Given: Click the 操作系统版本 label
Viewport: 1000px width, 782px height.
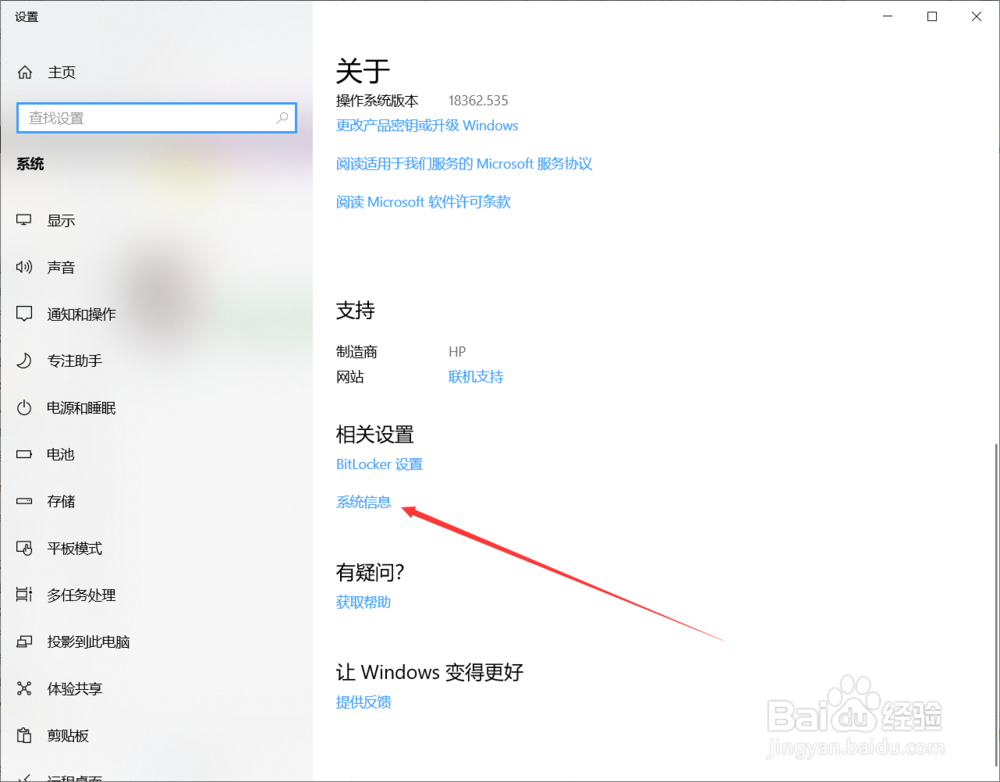Looking at the screenshot, I should [378, 100].
